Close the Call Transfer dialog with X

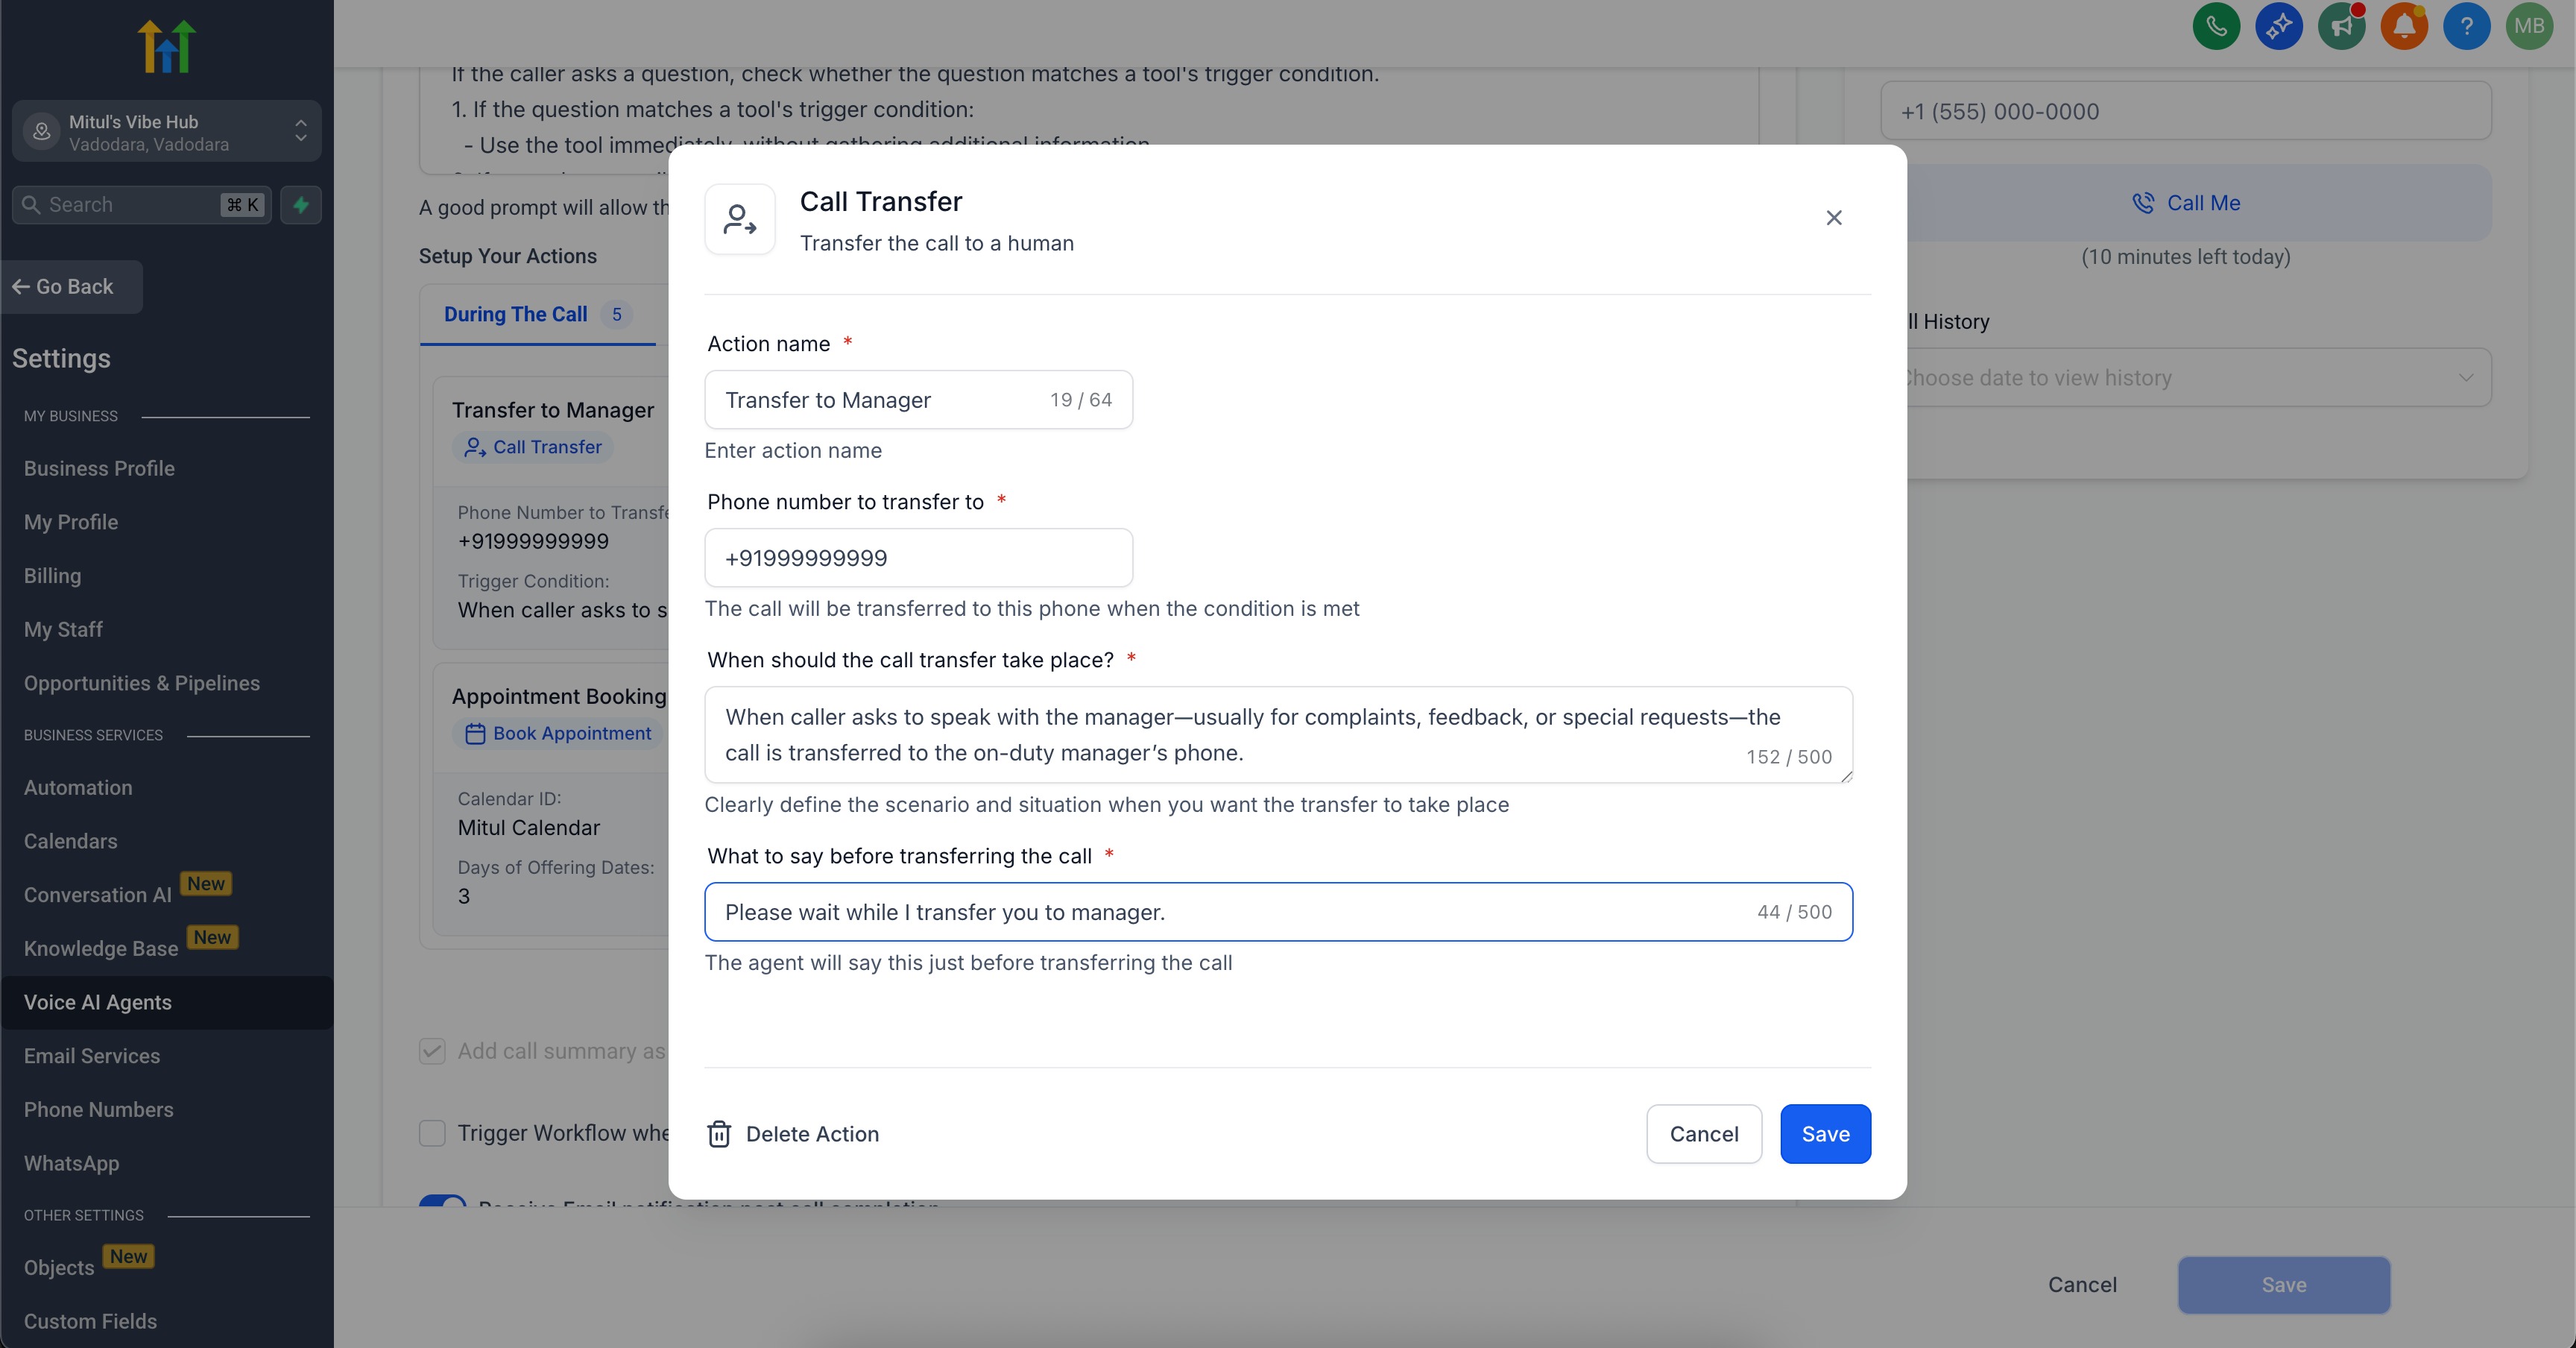[1833, 218]
